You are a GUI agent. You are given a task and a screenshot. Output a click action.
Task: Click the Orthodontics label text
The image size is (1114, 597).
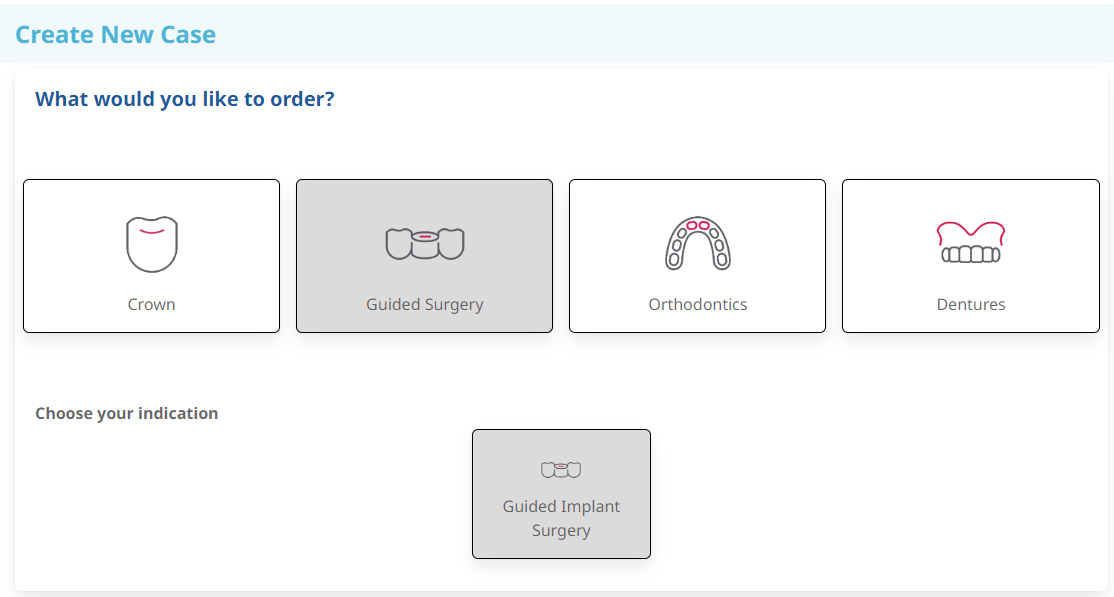[x=697, y=304]
